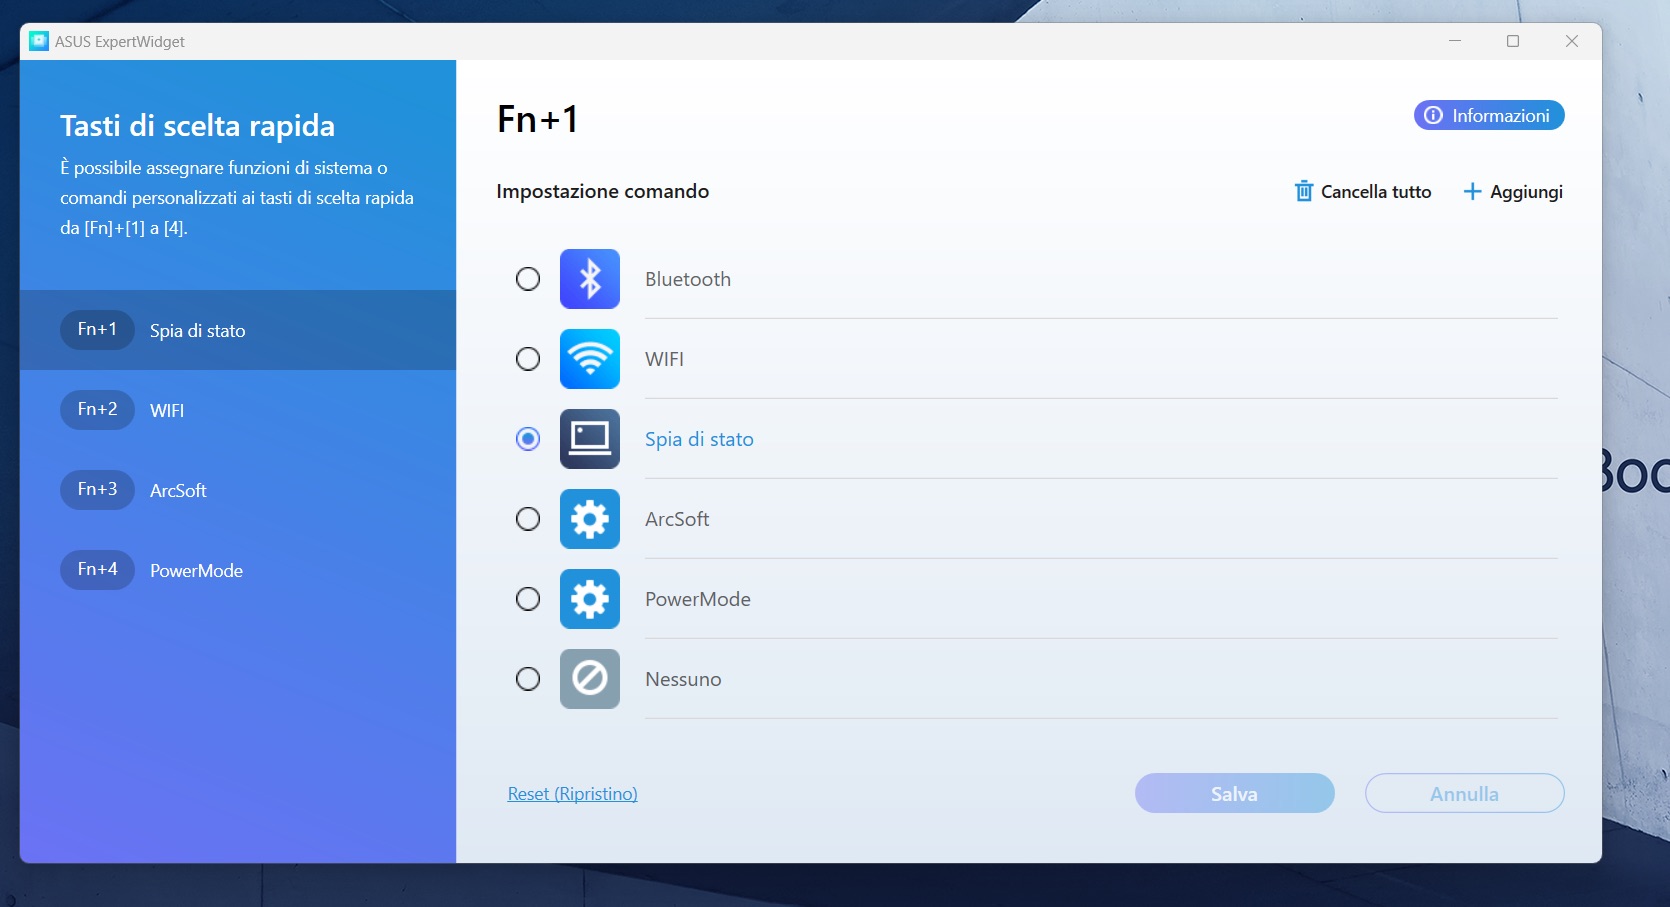Maximize the ASUS ExpertWidget window

1513,41
